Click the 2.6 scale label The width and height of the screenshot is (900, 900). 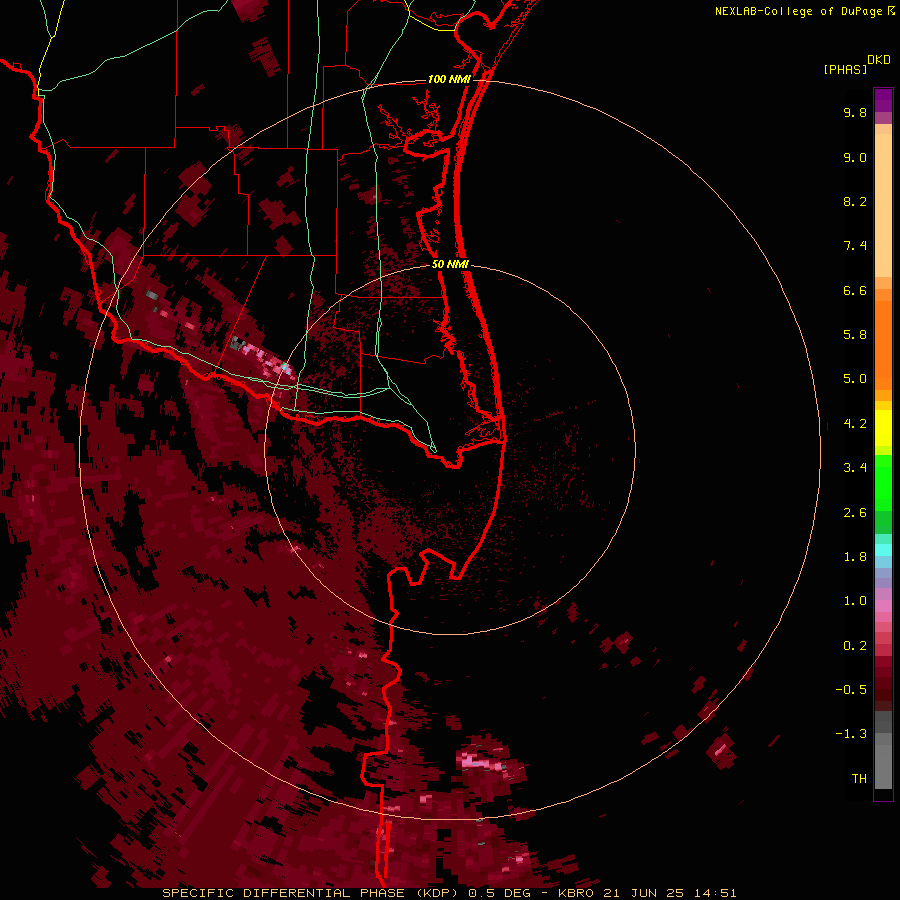pyautogui.click(x=855, y=513)
